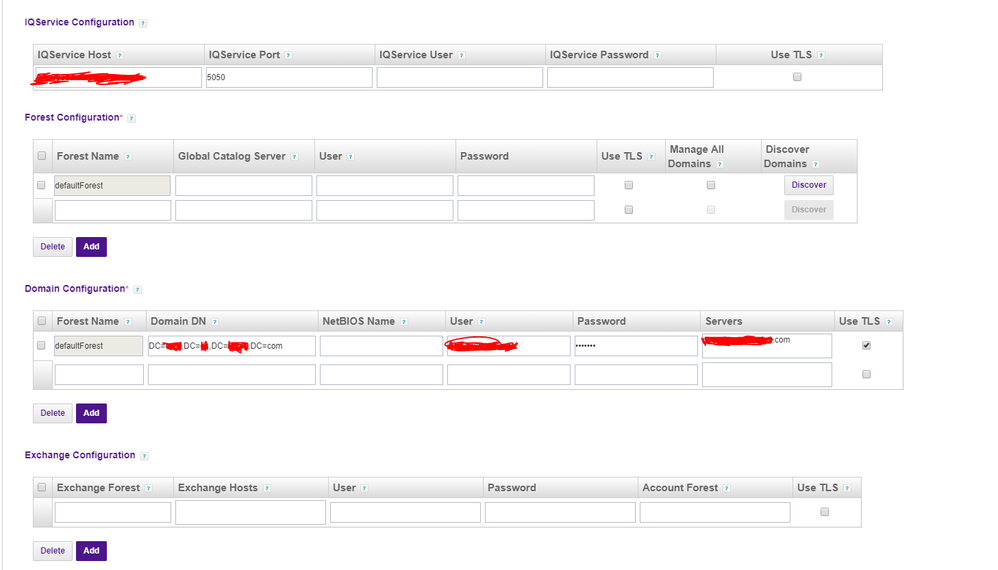Click help icon beside IQService Password
Screen dimensions: 998x570
(658, 56)
